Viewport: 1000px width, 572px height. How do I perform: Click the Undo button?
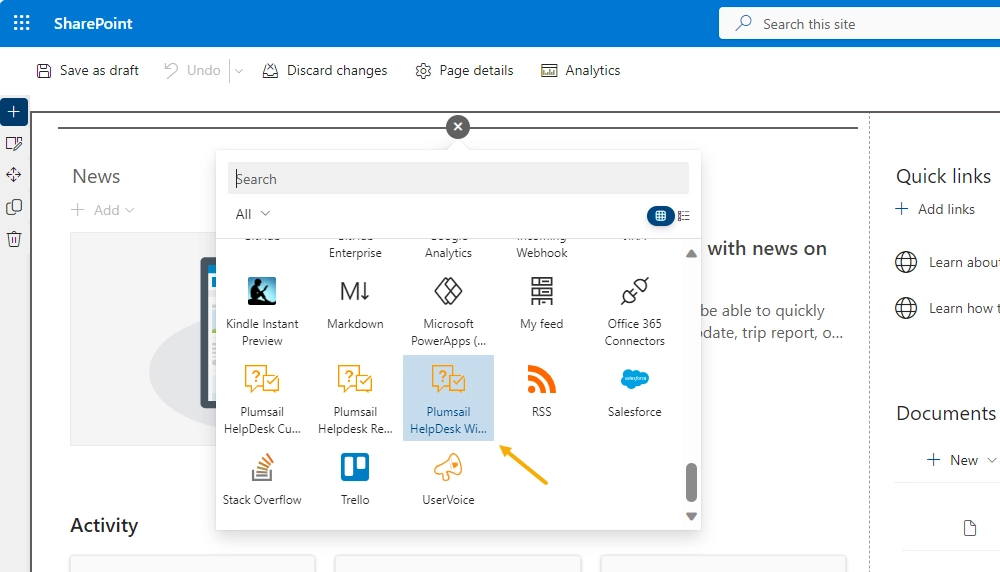192,70
